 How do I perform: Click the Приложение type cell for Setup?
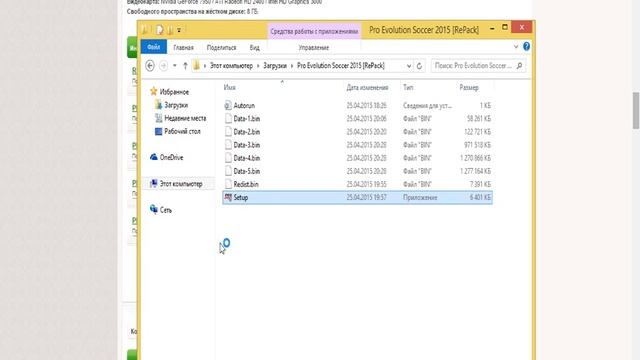click(420, 198)
